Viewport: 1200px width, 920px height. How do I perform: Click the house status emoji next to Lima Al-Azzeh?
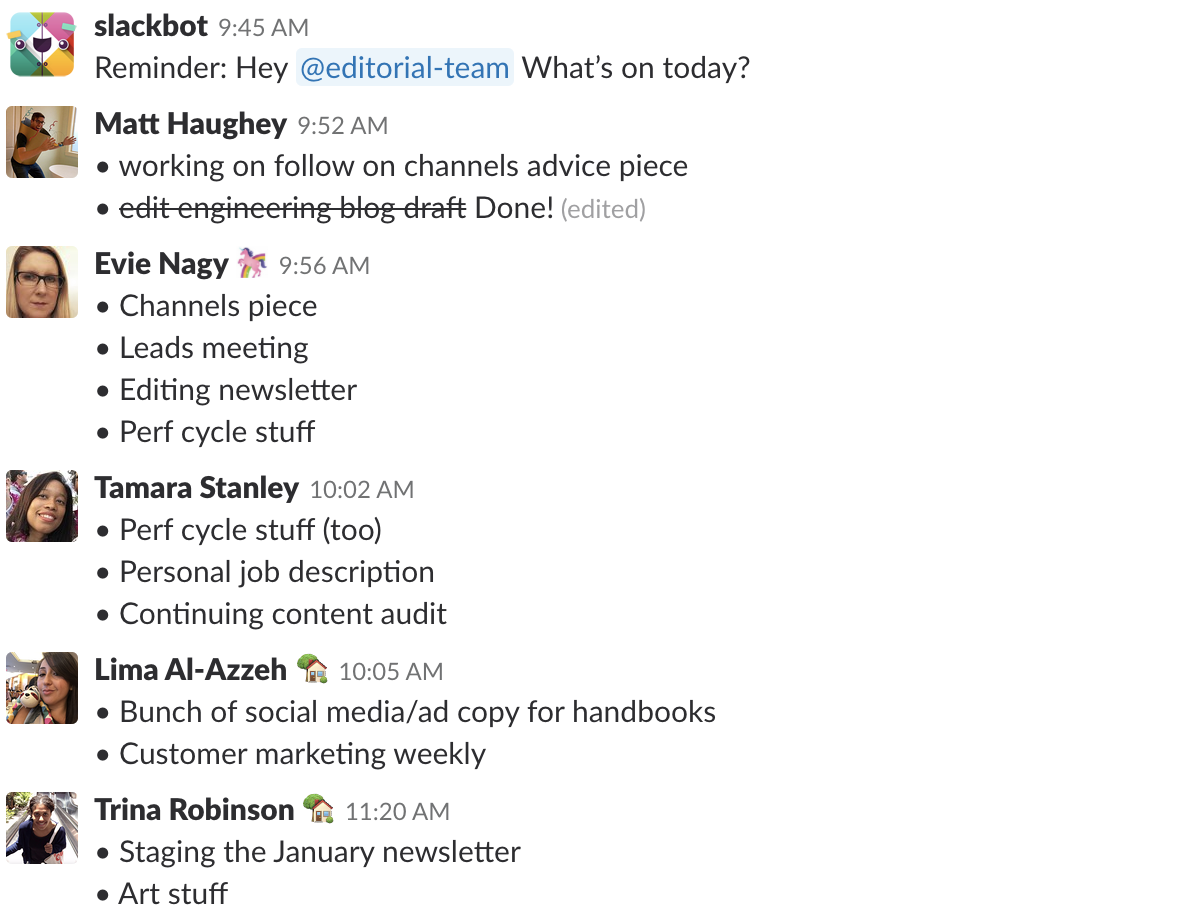pyautogui.click(x=312, y=669)
